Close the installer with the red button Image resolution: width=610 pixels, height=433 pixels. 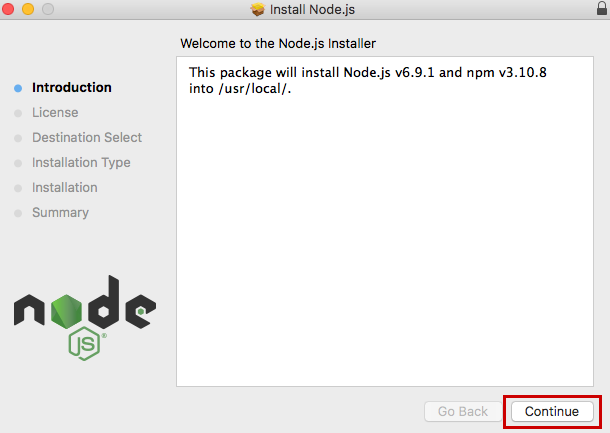10,10
